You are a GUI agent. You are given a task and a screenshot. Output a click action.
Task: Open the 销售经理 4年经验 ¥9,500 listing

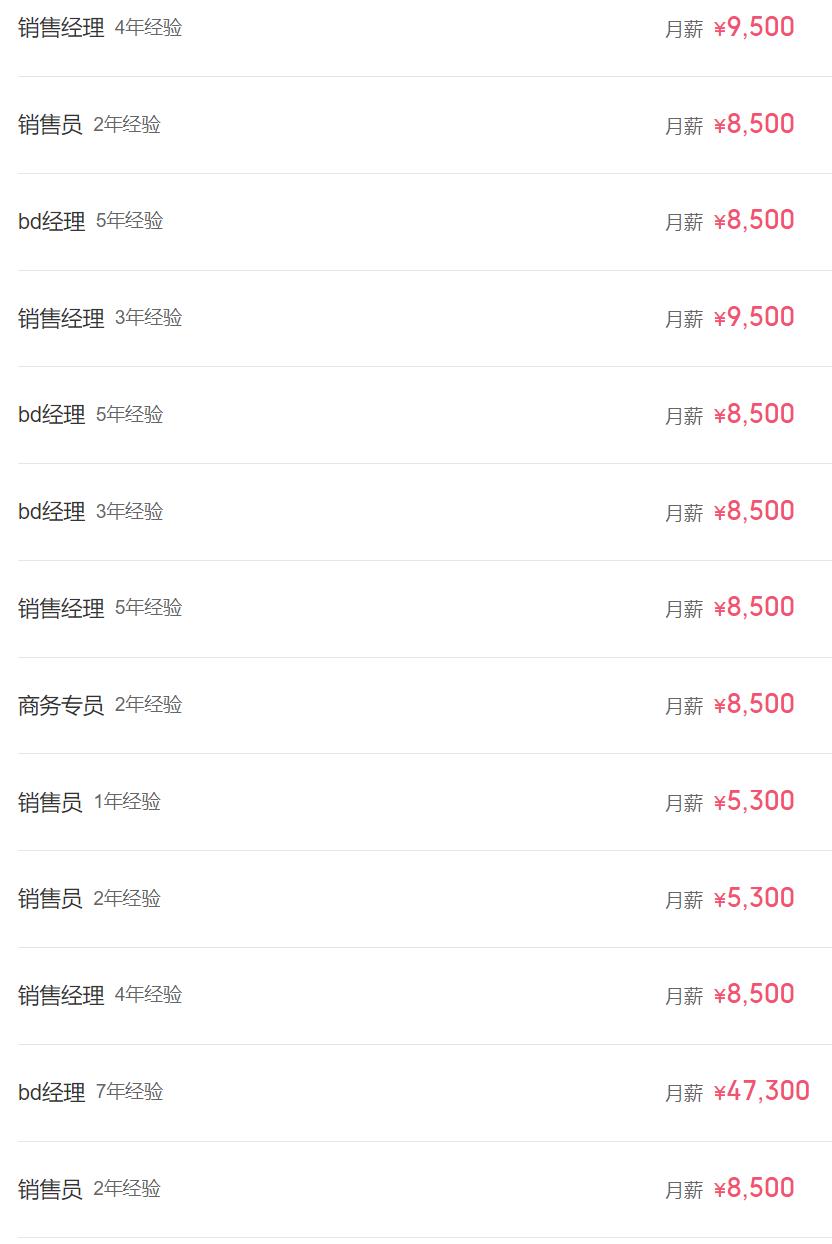coord(61,28)
